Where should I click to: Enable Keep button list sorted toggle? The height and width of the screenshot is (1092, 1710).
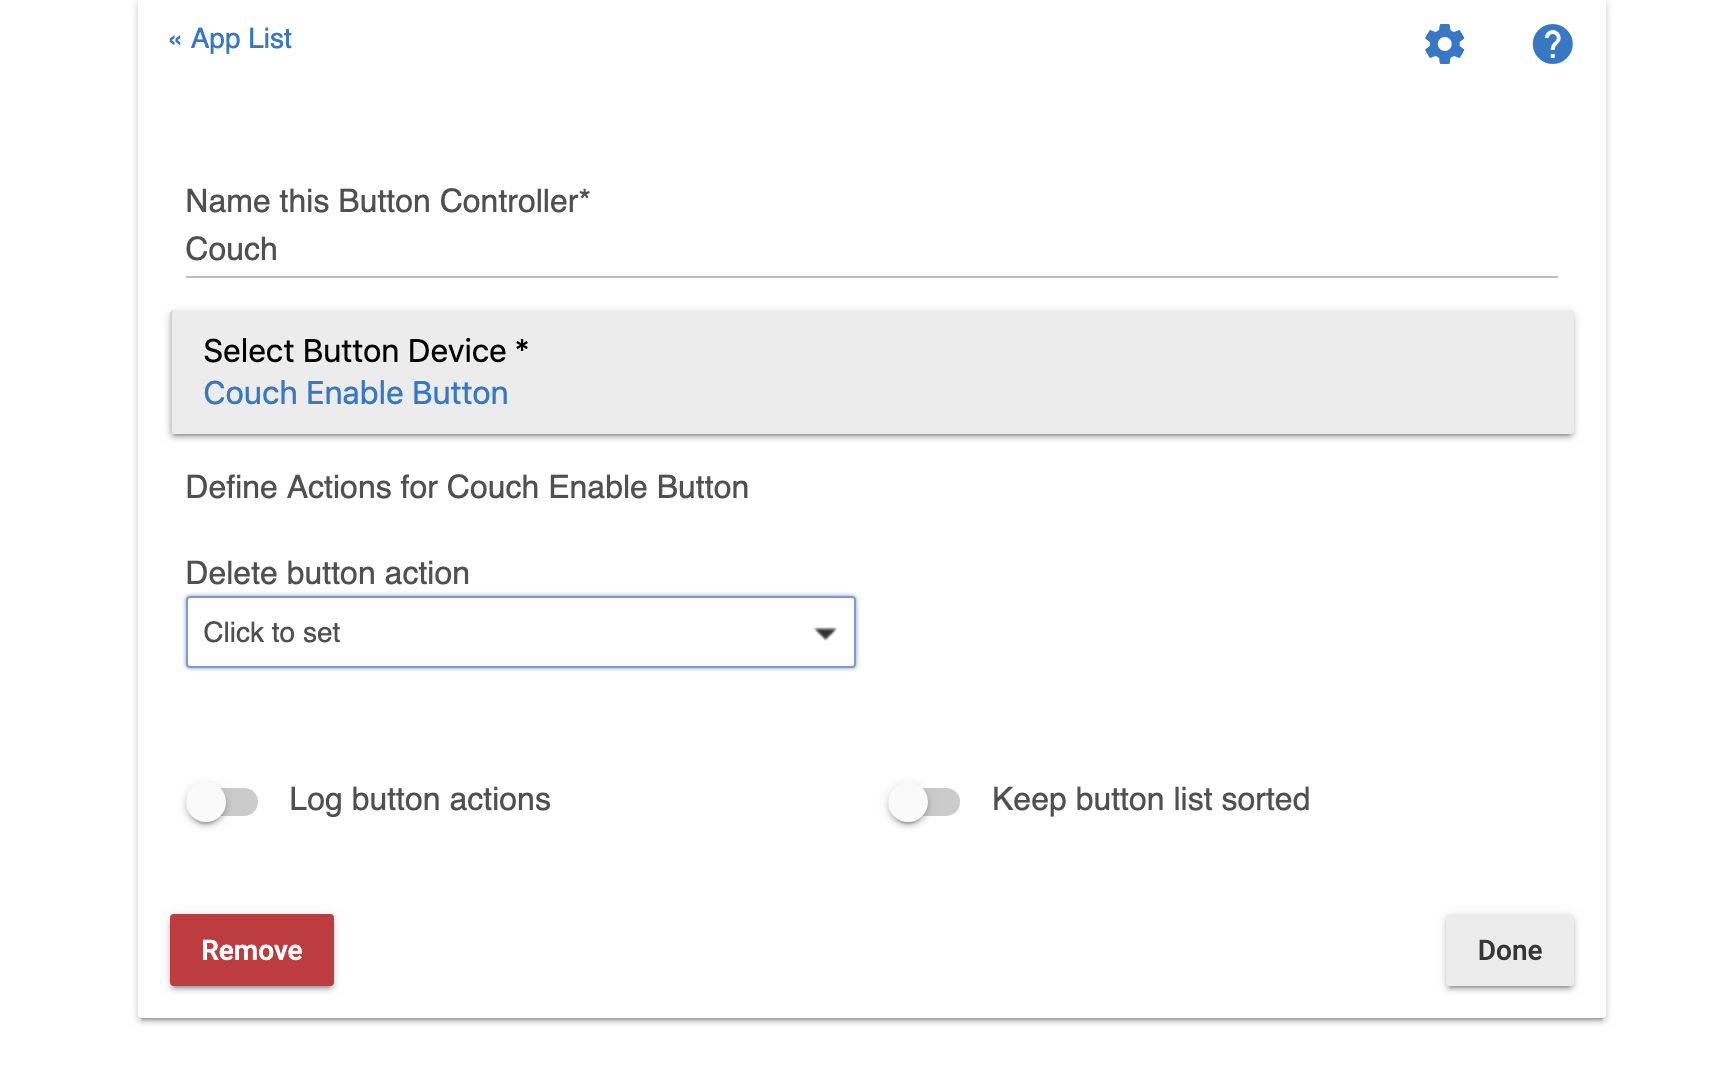click(924, 801)
